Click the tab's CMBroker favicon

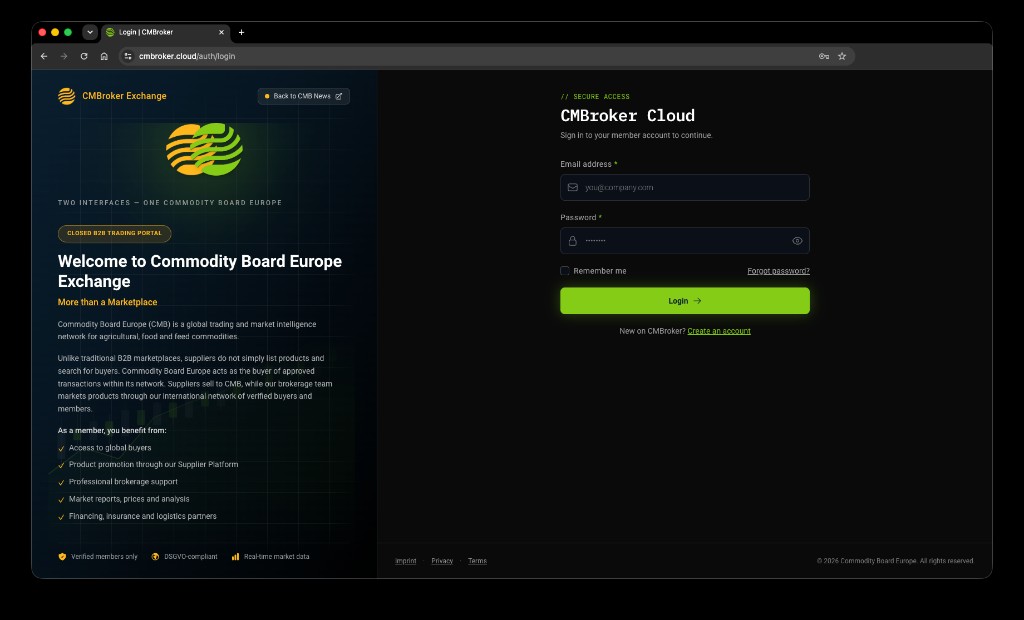(110, 32)
